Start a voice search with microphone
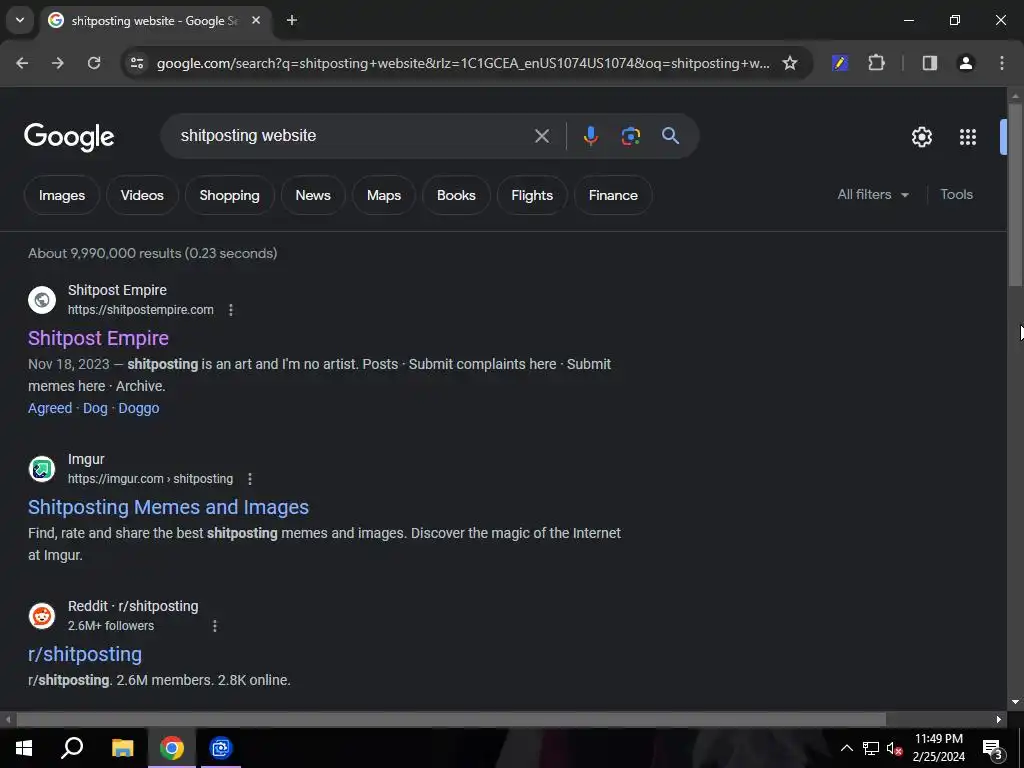Image resolution: width=1024 pixels, height=768 pixels. [x=590, y=136]
